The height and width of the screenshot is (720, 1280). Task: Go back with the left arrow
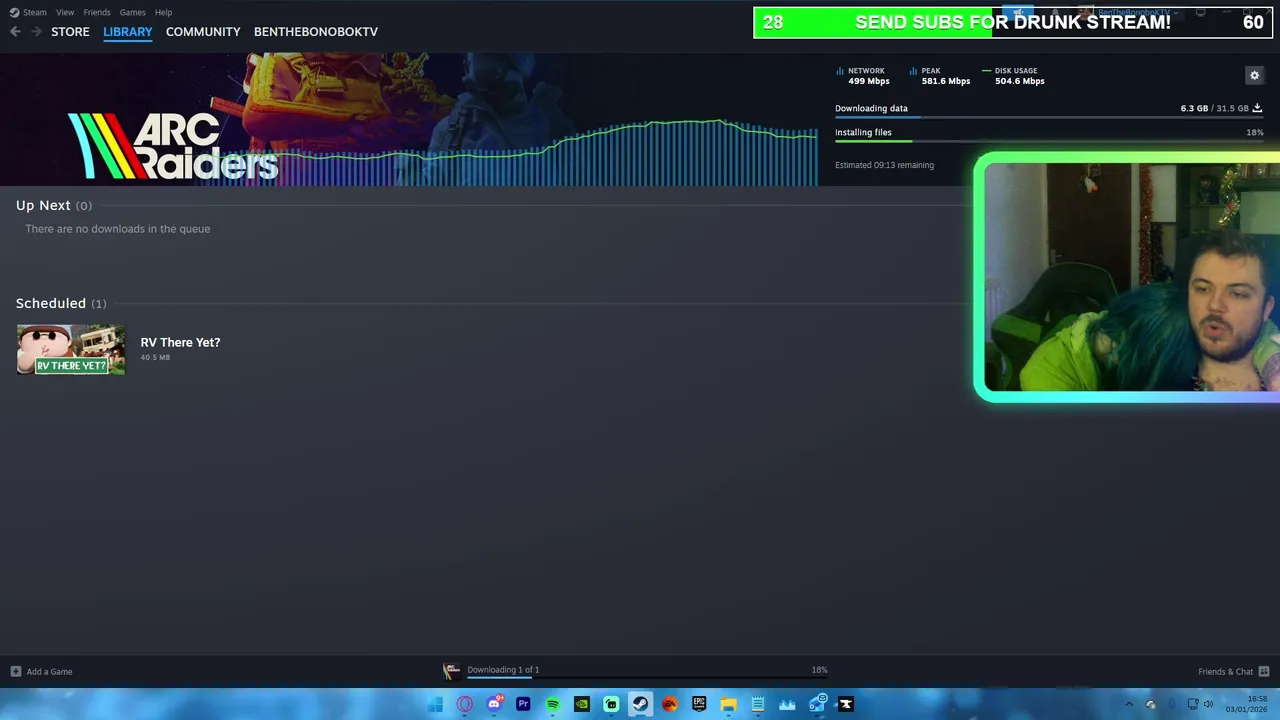click(x=15, y=32)
